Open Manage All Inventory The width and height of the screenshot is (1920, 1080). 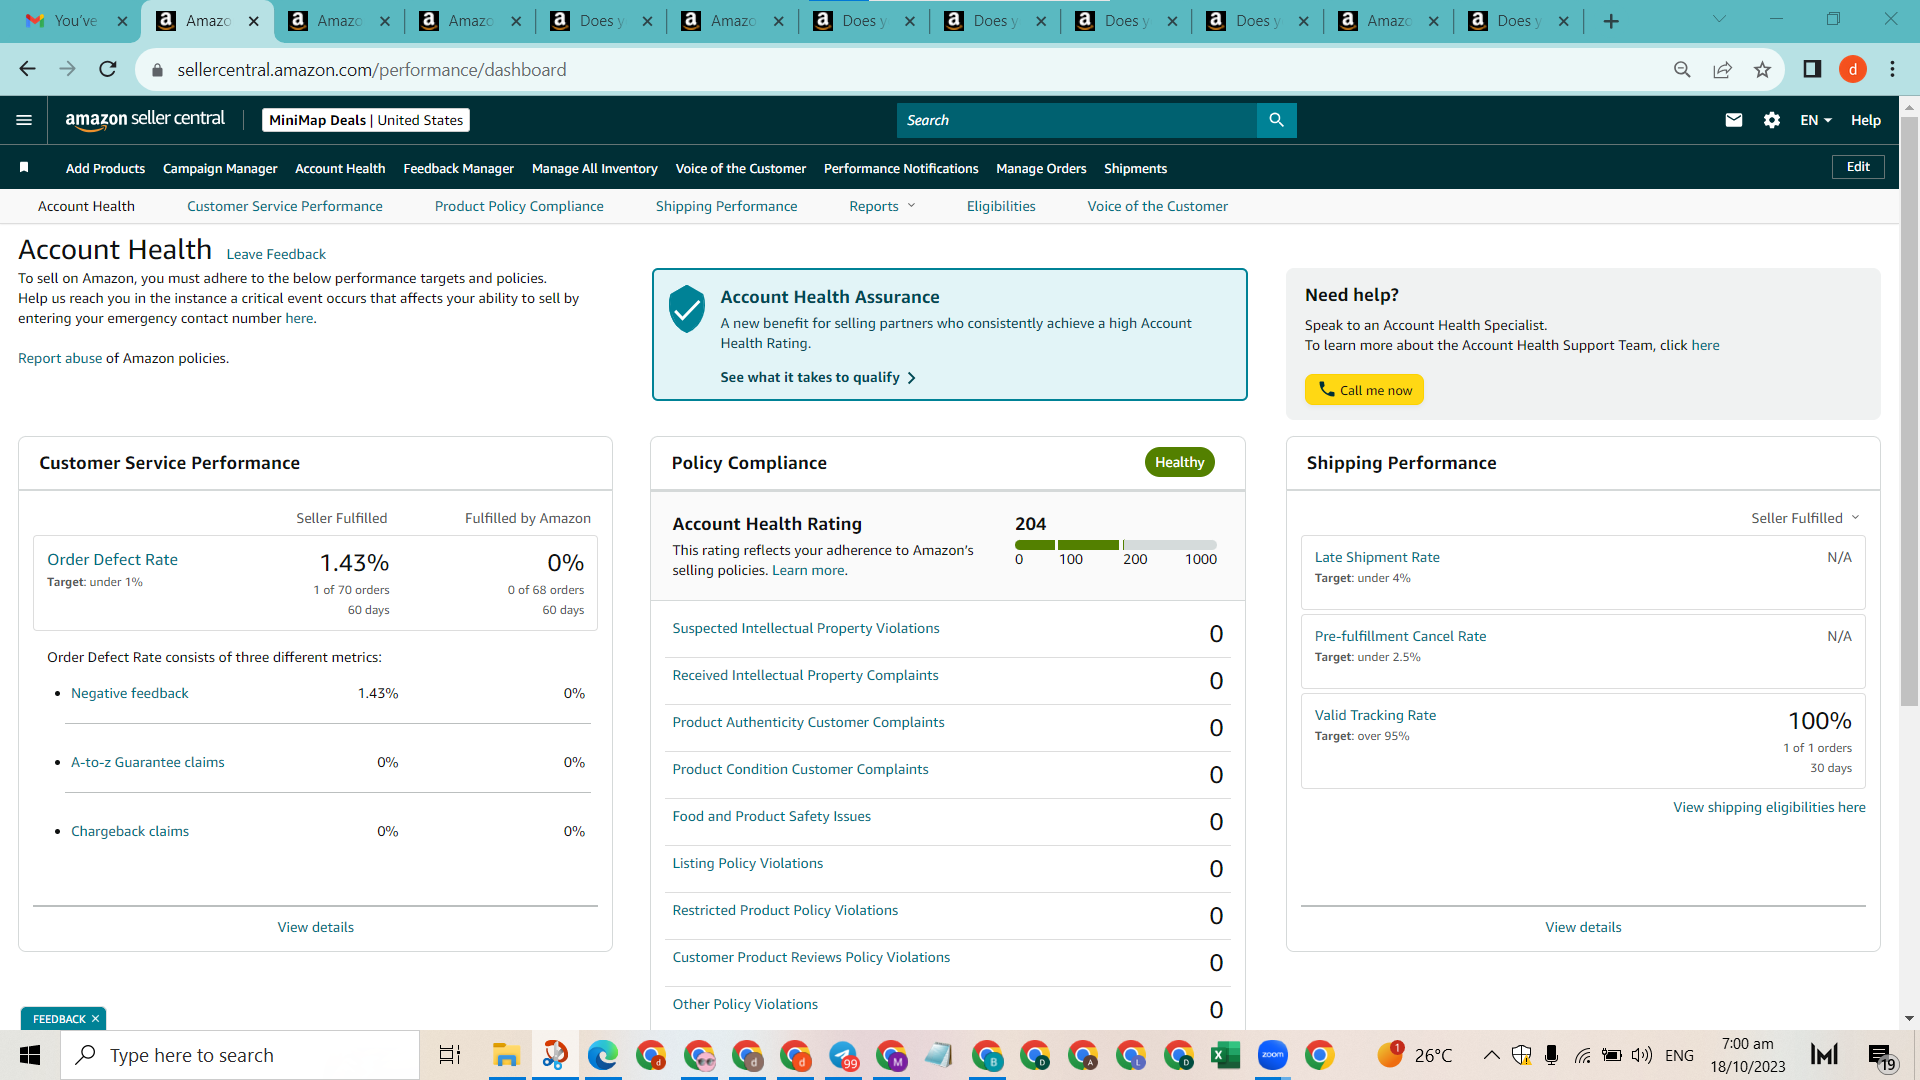coord(594,168)
